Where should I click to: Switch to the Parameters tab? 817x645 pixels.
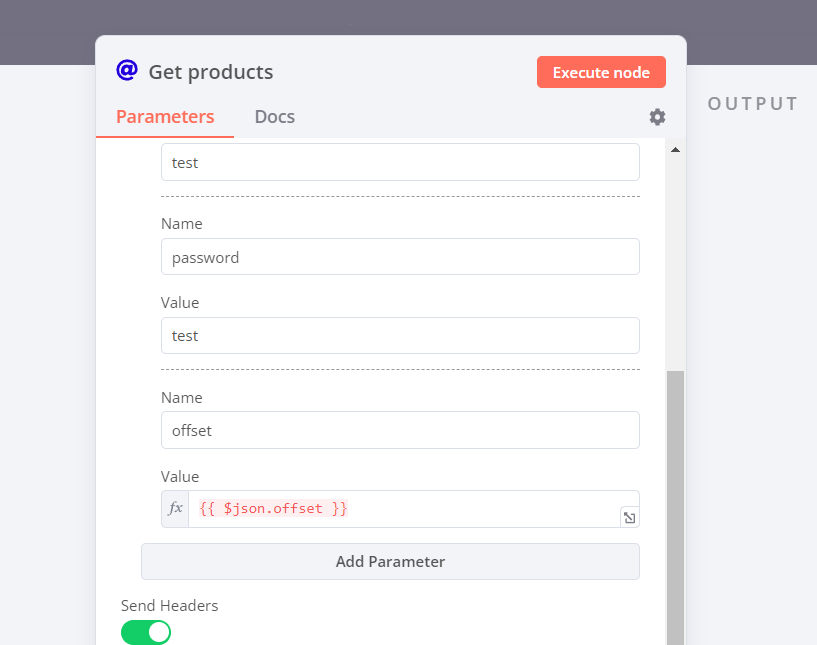pyautogui.click(x=165, y=117)
